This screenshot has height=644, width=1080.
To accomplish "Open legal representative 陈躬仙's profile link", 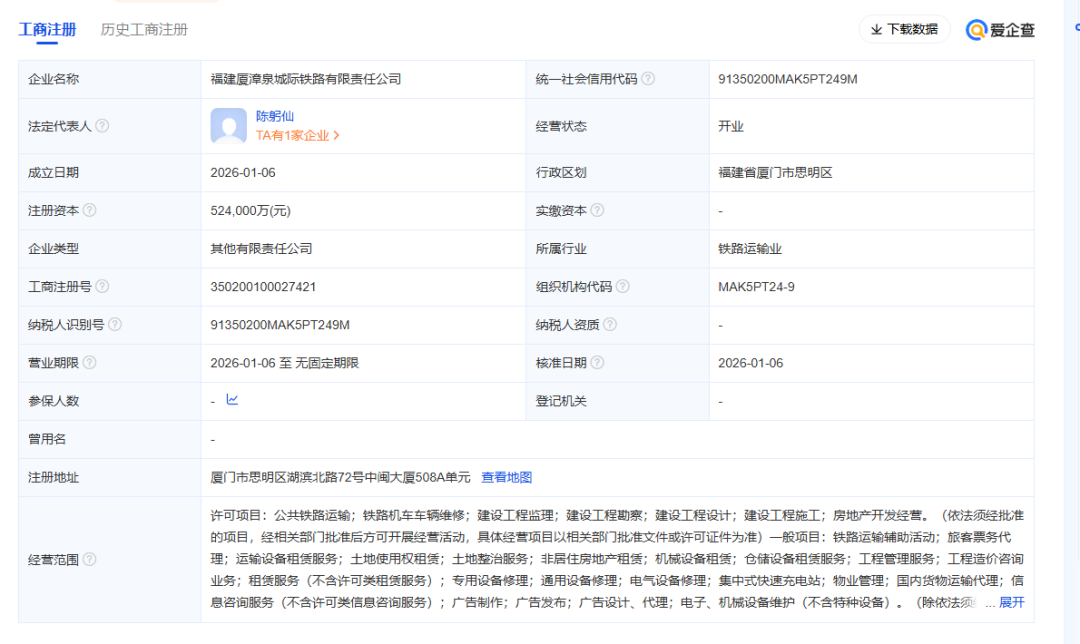I will 275,116.
